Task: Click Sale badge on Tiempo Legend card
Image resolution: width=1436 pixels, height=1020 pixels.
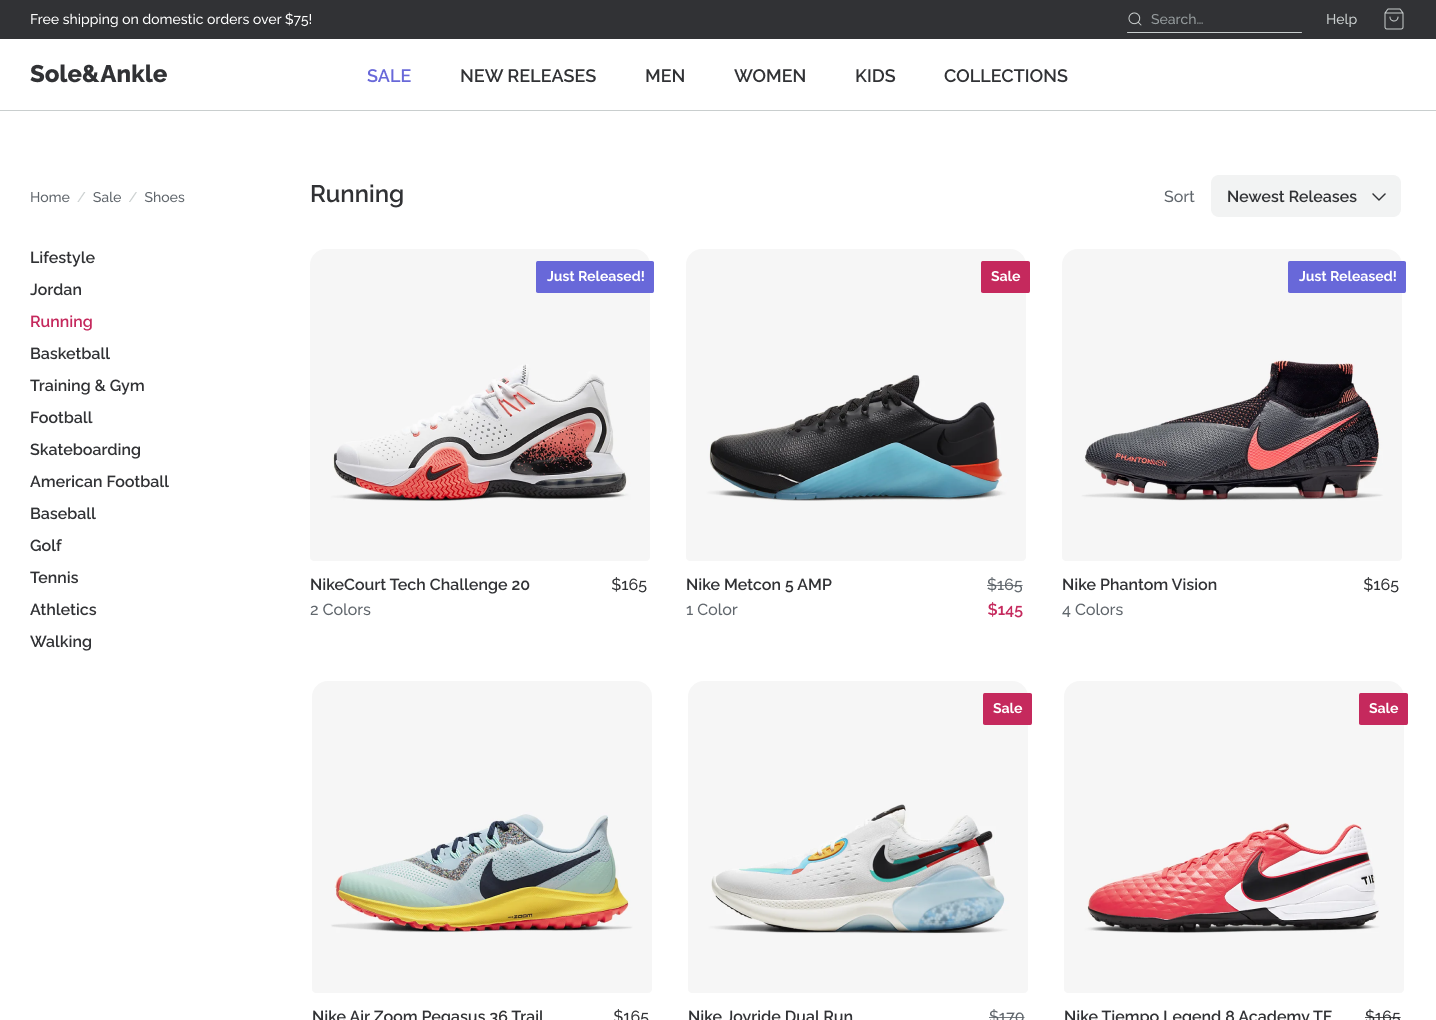Action: click(x=1383, y=709)
